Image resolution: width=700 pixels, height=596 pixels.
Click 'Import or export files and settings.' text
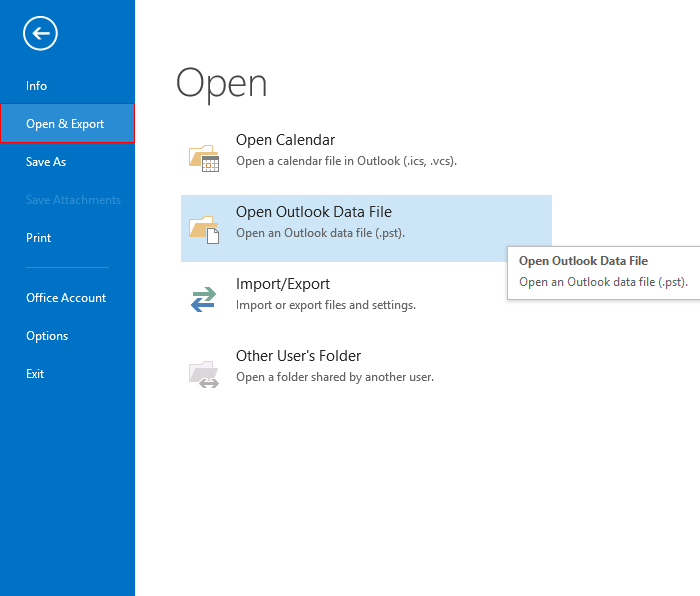[326, 305]
